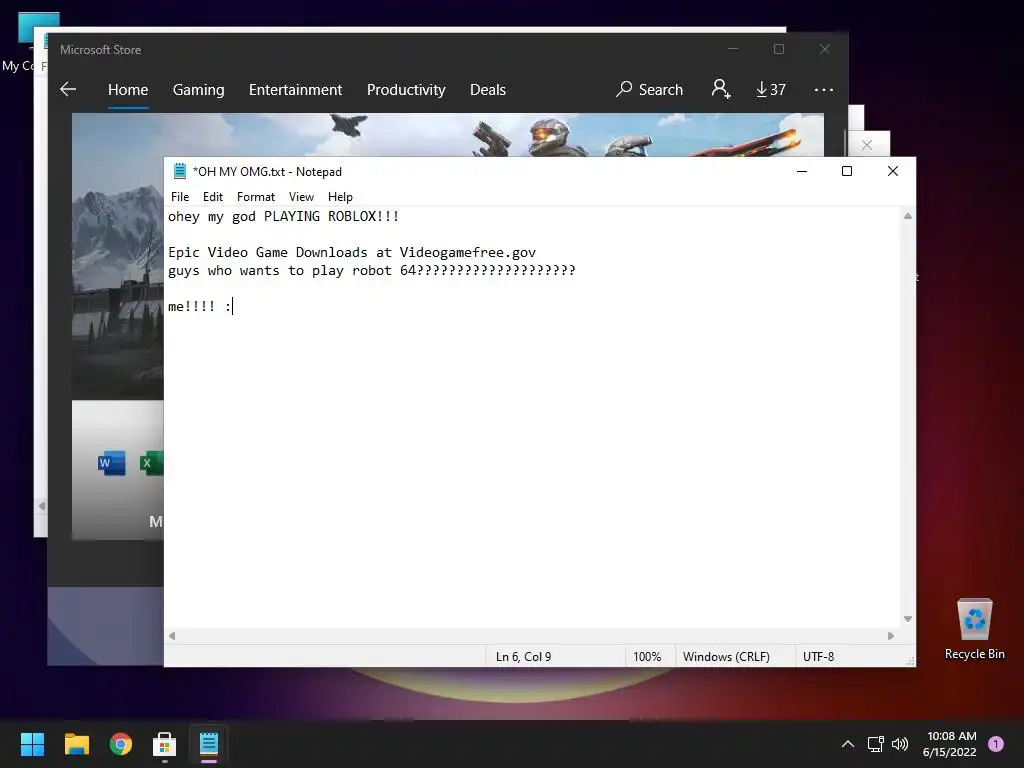Click the Notepad horizontal scrollbar right arrow
The width and height of the screenshot is (1024, 768).
tap(891, 635)
